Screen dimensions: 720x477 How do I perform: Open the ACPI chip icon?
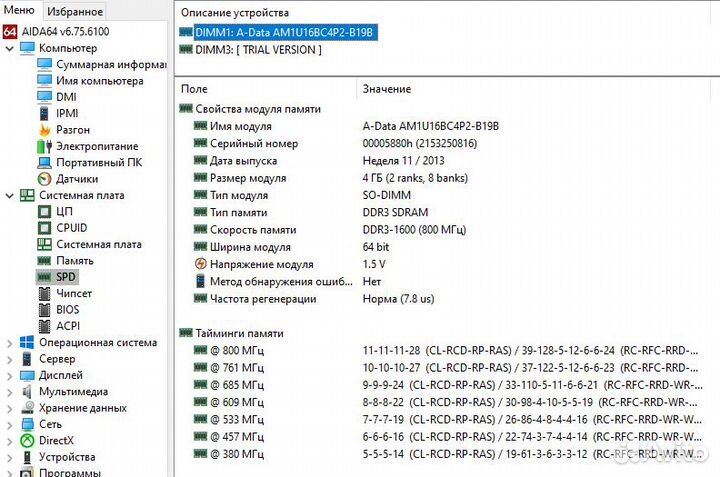[x=44, y=326]
